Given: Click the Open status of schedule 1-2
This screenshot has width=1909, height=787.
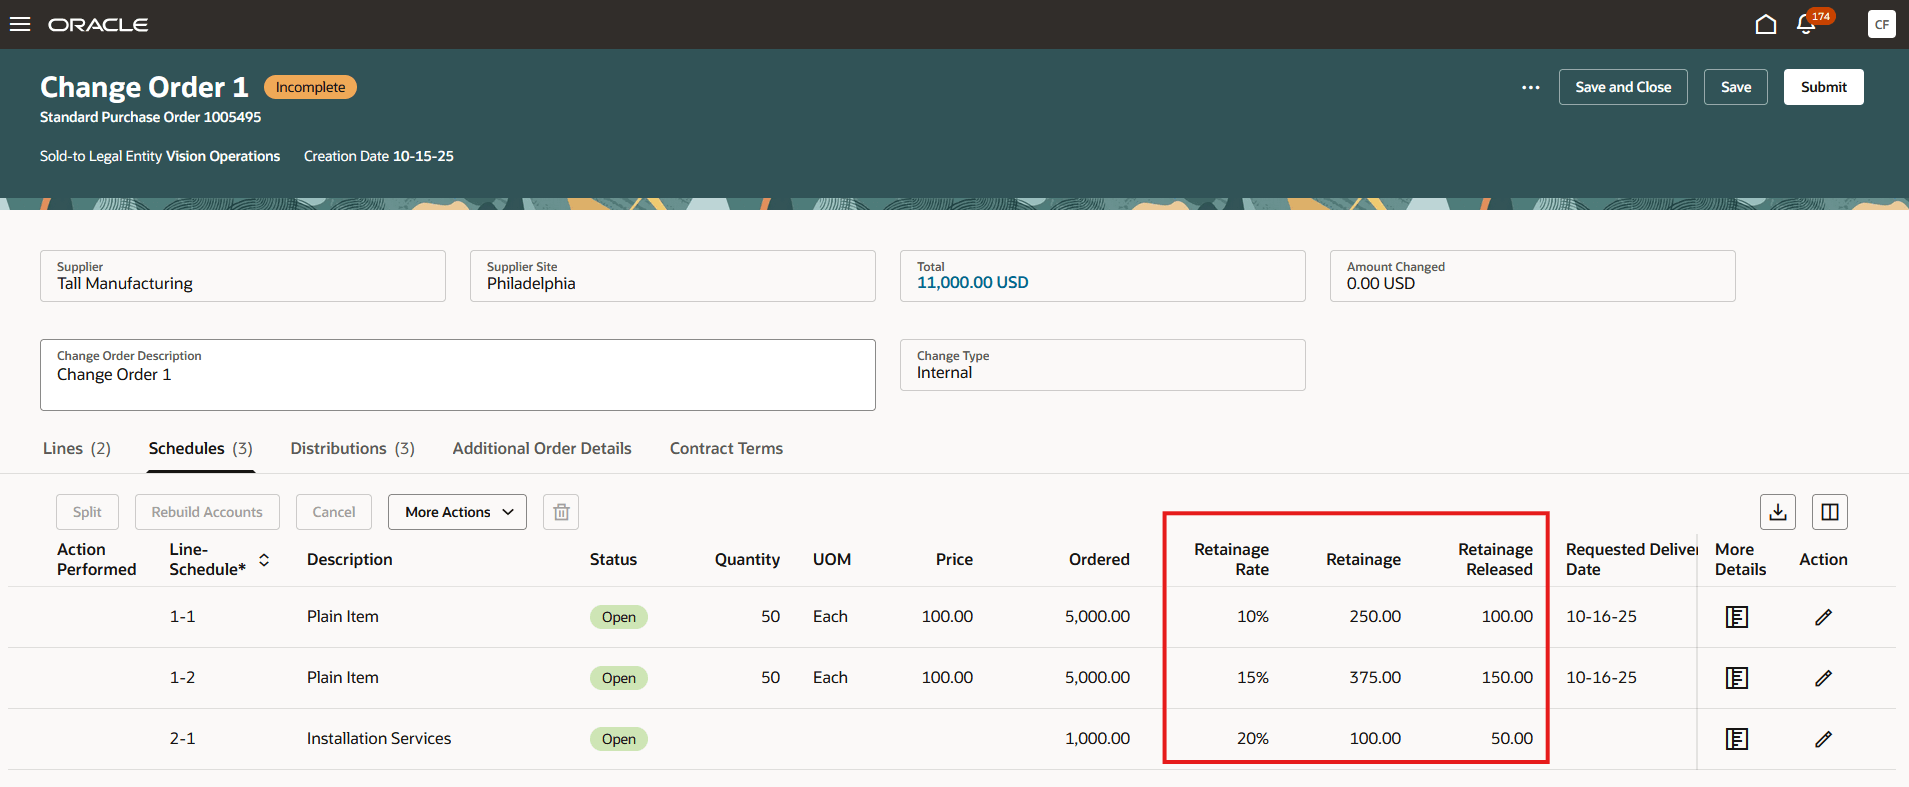Looking at the screenshot, I should click(x=619, y=678).
